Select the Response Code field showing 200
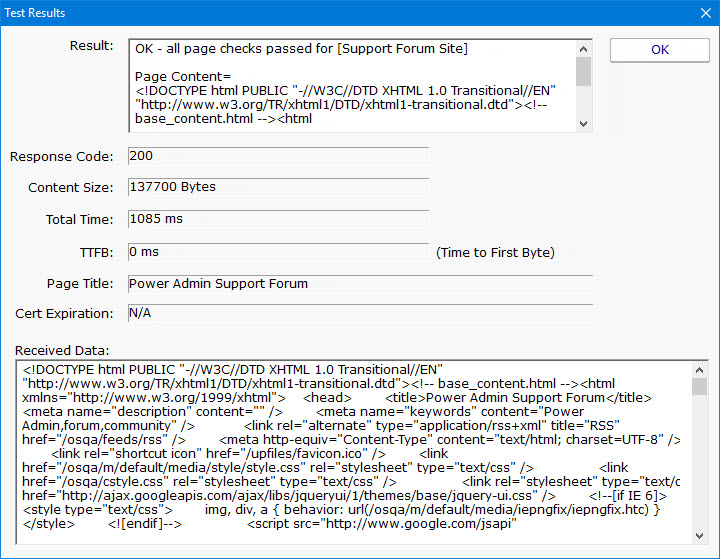Image resolution: width=720 pixels, height=559 pixels. pos(278,157)
